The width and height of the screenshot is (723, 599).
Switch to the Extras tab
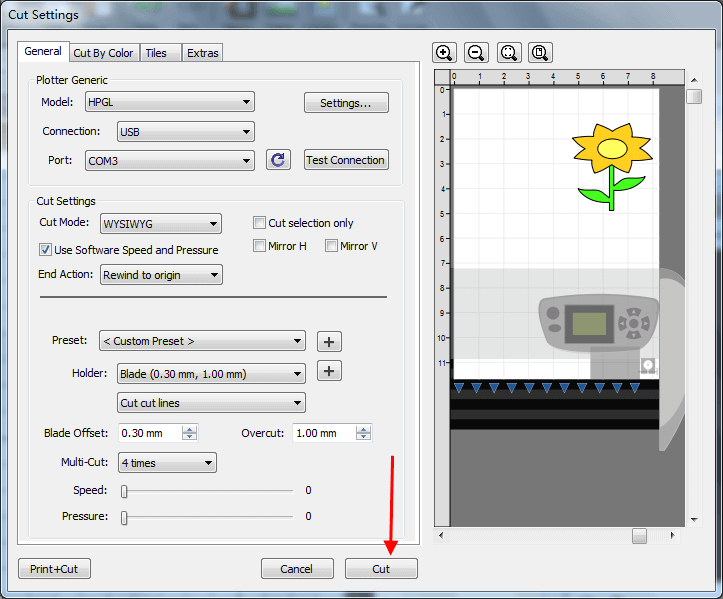point(202,53)
